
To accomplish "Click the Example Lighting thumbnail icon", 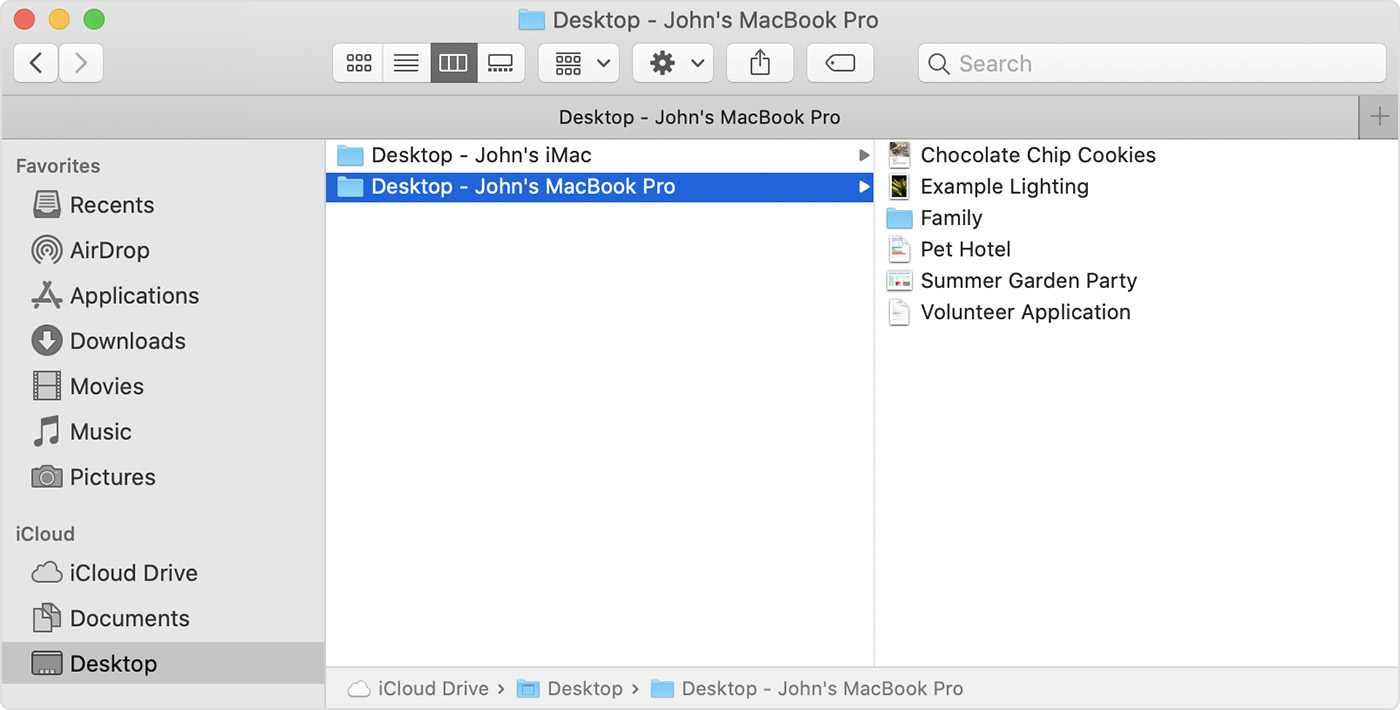I will pos(899,186).
